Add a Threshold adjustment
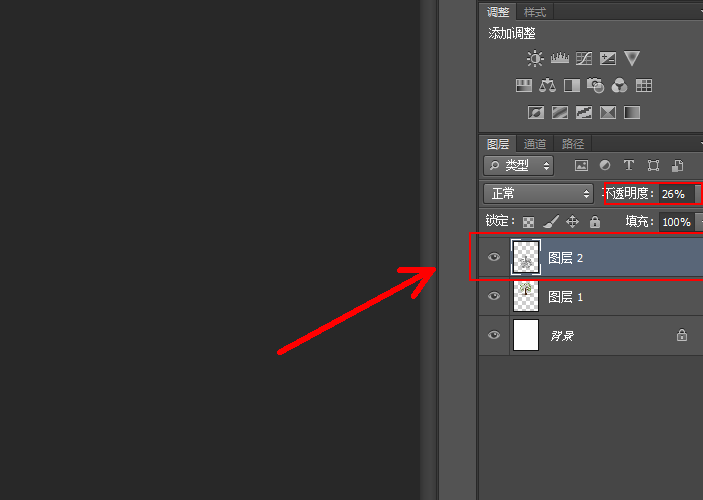The width and height of the screenshot is (703, 500). tap(584, 112)
